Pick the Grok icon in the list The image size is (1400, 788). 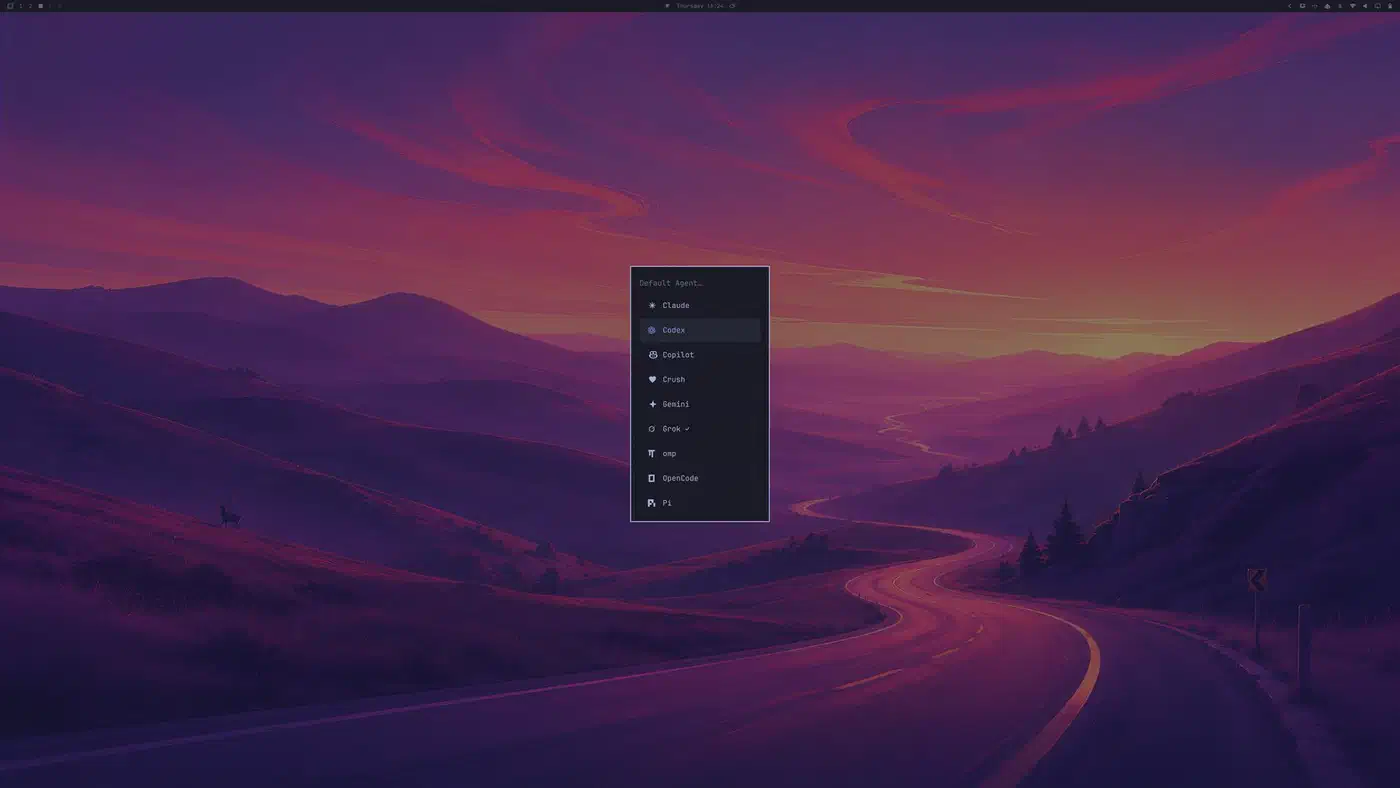coord(652,429)
